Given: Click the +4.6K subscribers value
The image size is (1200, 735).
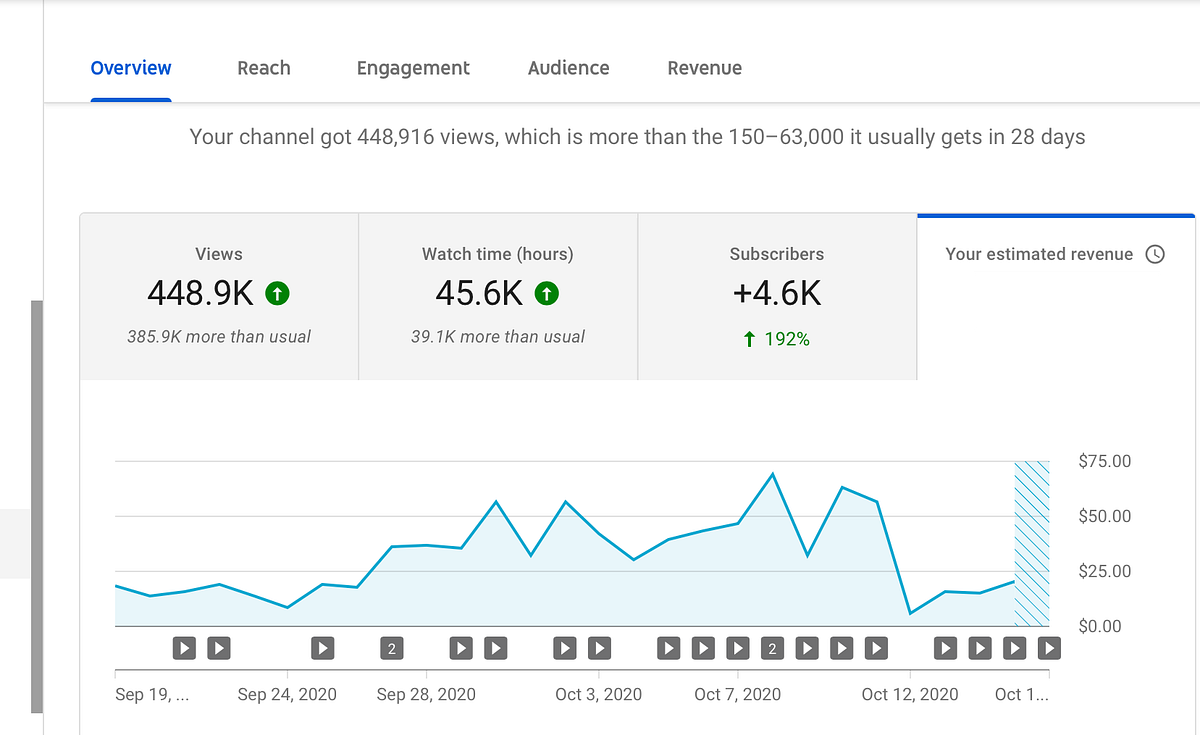Looking at the screenshot, I should 777,293.
